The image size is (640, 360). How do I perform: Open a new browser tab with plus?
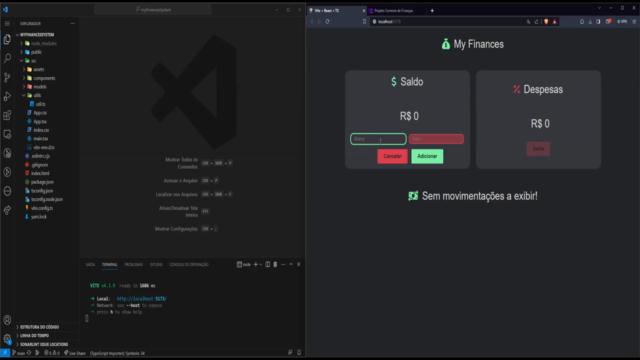(x=432, y=11)
